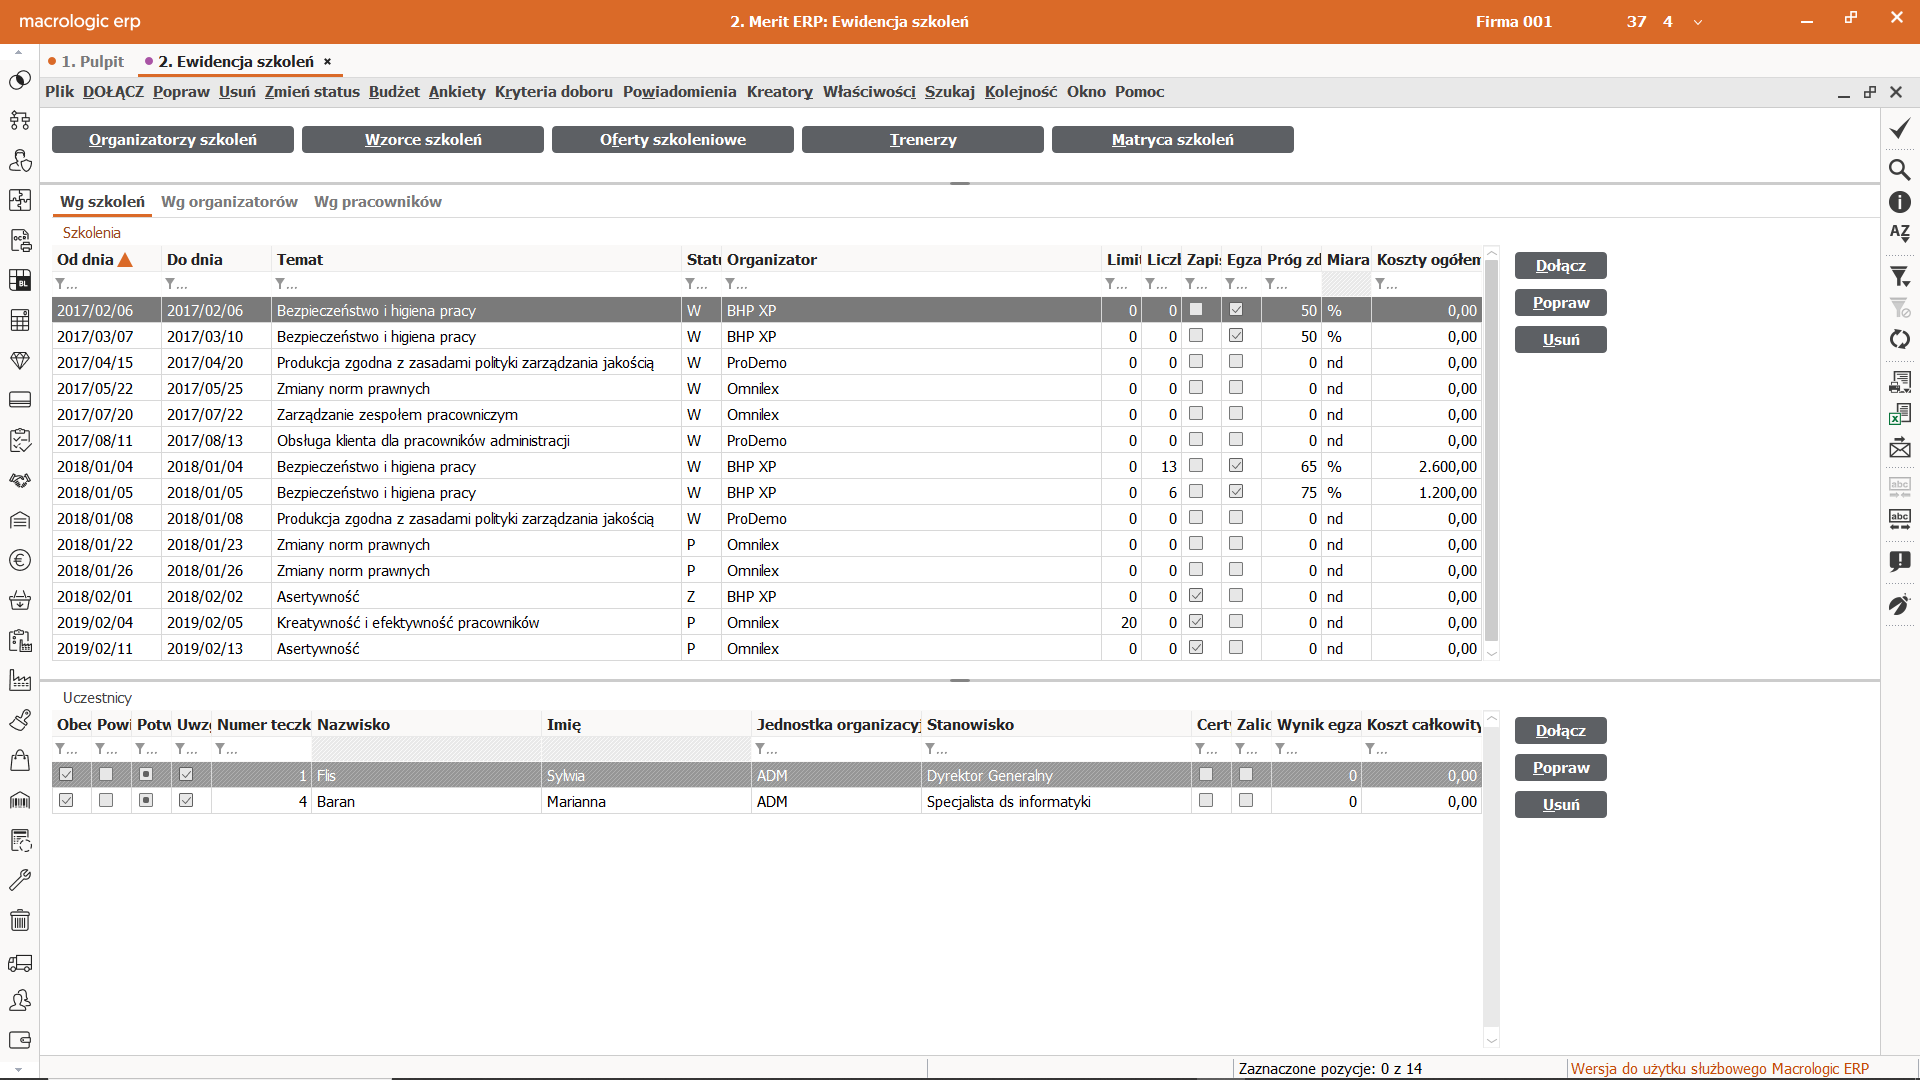Toggle Certyfikat checkbox for participant Baran
Screen dimensions: 1920x1080
[1206, 801]
